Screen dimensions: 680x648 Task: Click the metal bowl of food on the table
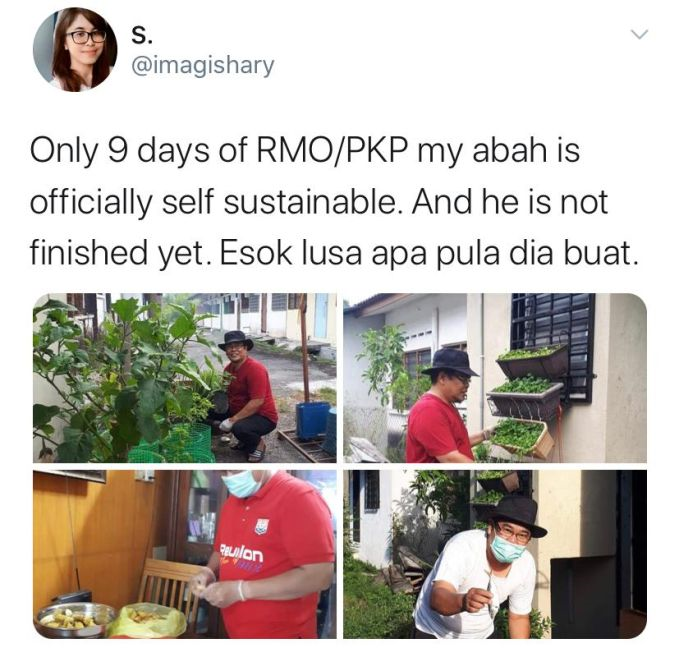click(75, 620)
